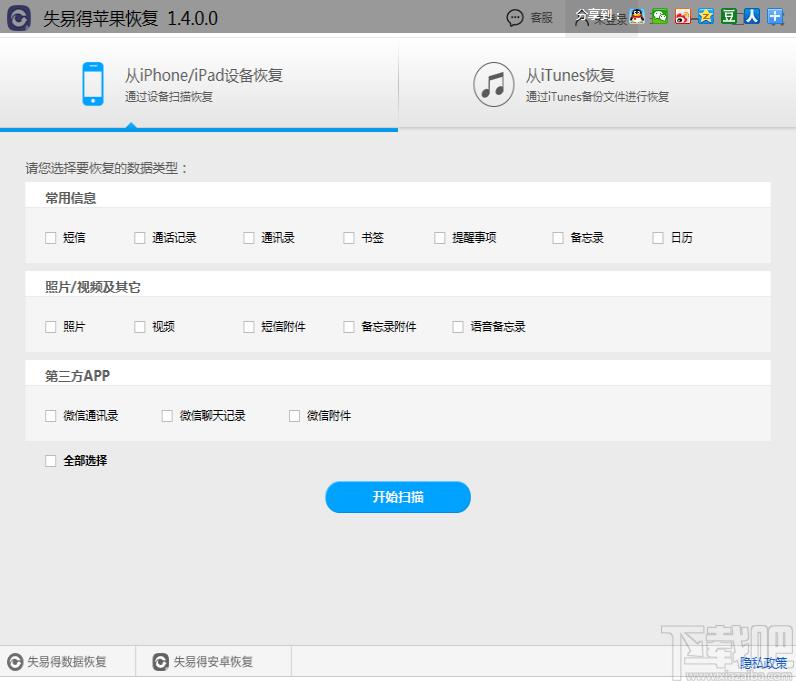Click the 客服 label text

(541, 18)
